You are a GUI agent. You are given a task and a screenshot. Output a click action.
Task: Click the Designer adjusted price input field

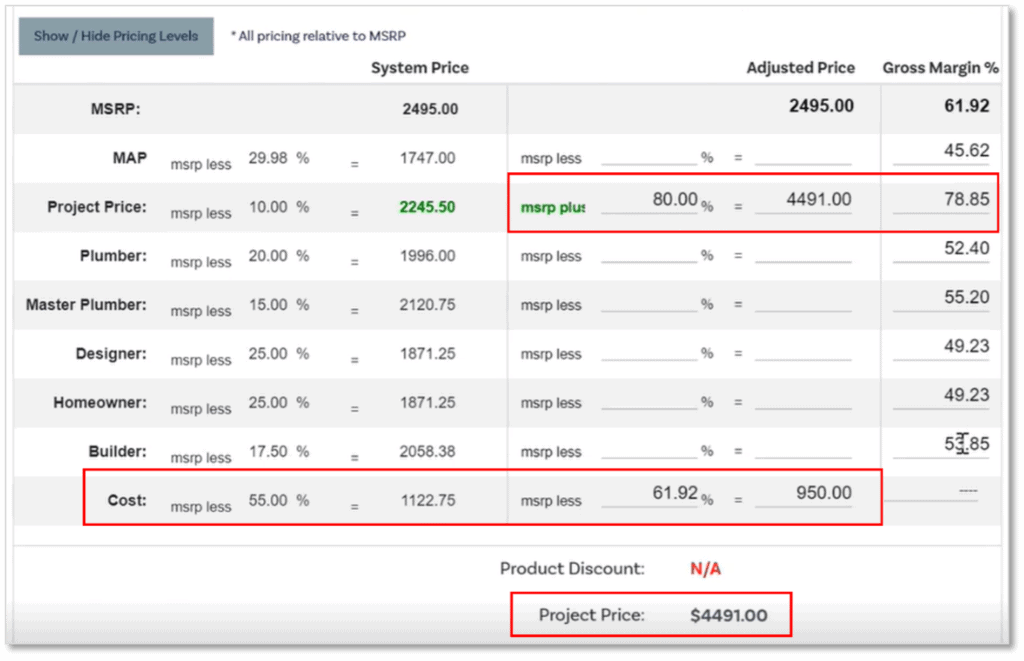click(803, 353)
